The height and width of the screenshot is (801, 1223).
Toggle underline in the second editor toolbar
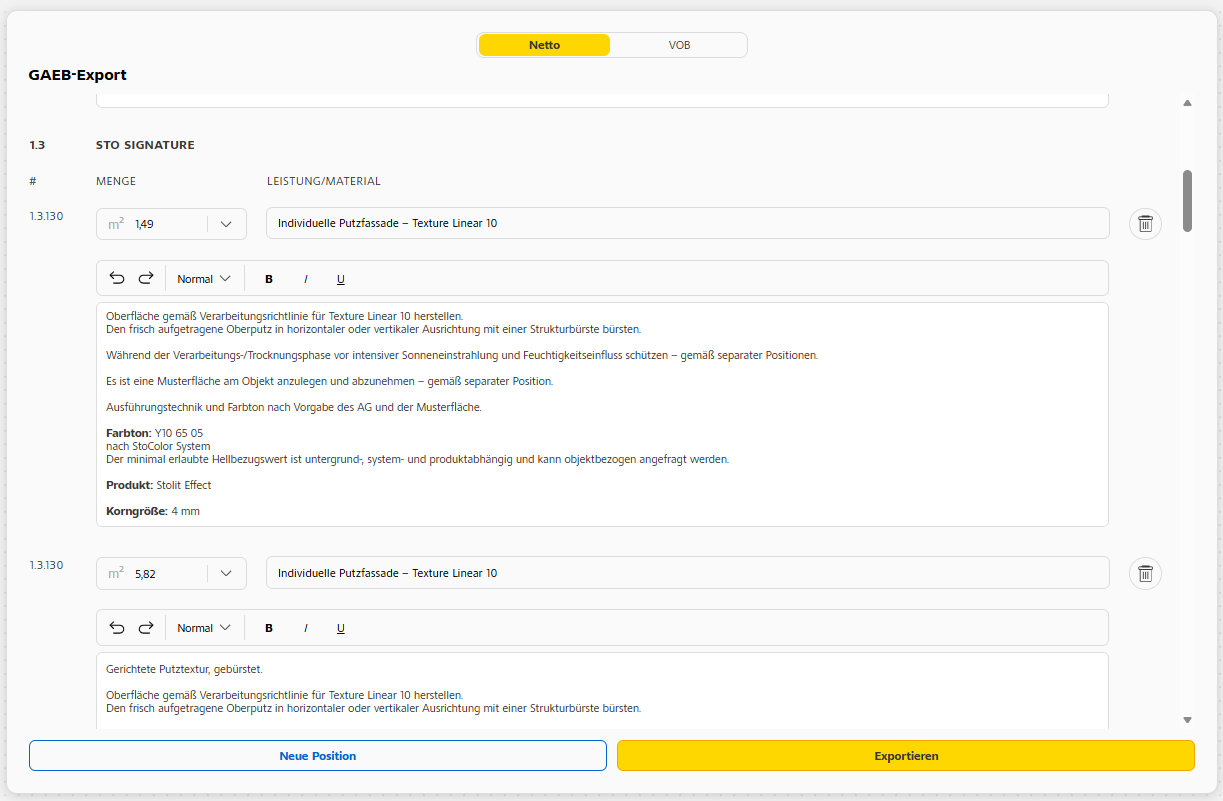341,628
